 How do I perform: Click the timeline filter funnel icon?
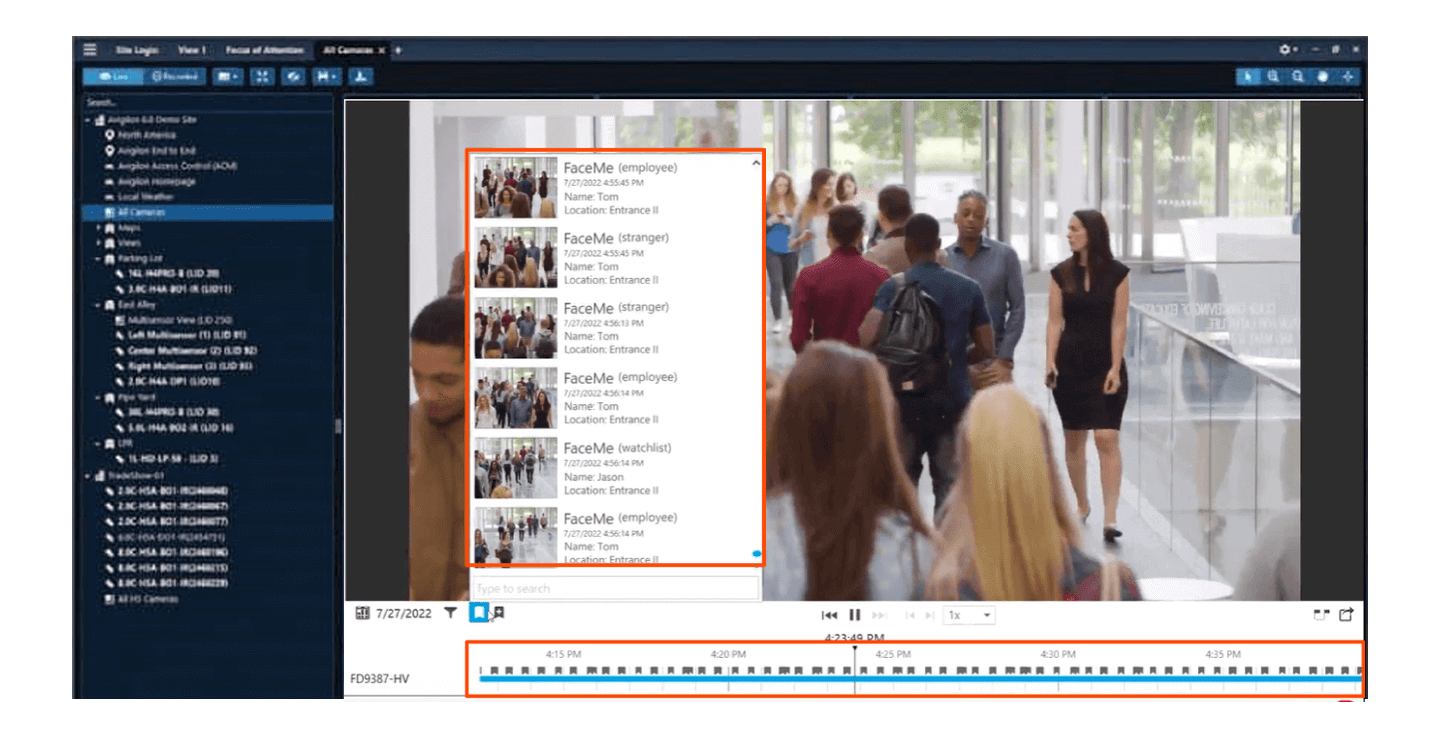pyautogui.click(x=450, y=613)
